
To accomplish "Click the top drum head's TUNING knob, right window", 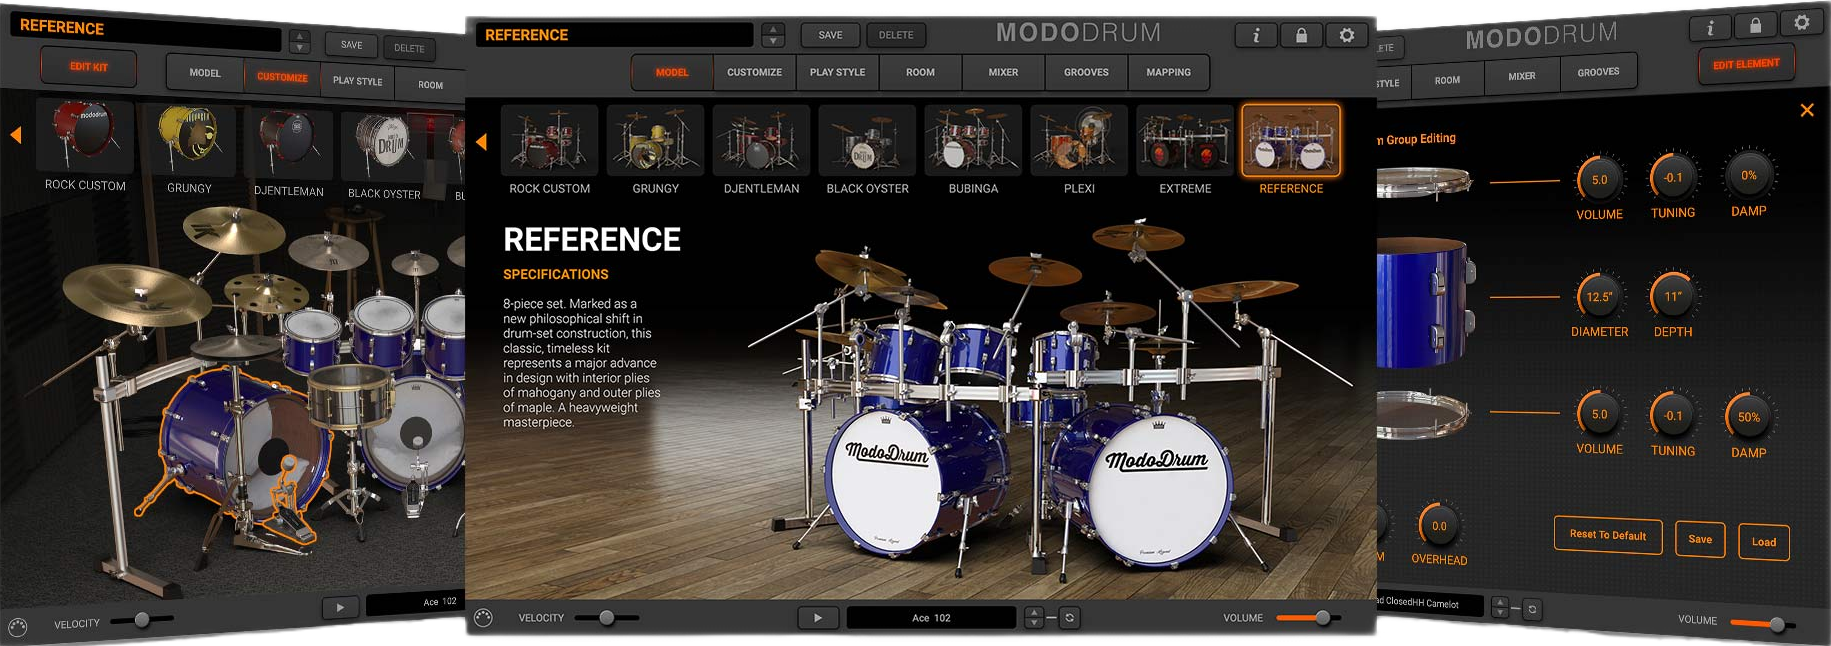I will pyautogui.click(x=1672, y=177).
